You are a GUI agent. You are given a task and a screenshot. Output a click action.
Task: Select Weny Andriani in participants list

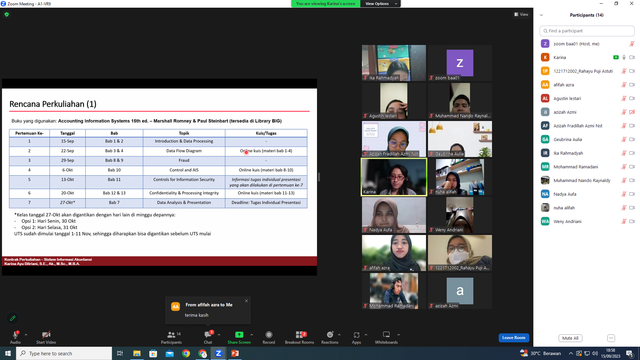pyautogui.click(x=567, y=221)
